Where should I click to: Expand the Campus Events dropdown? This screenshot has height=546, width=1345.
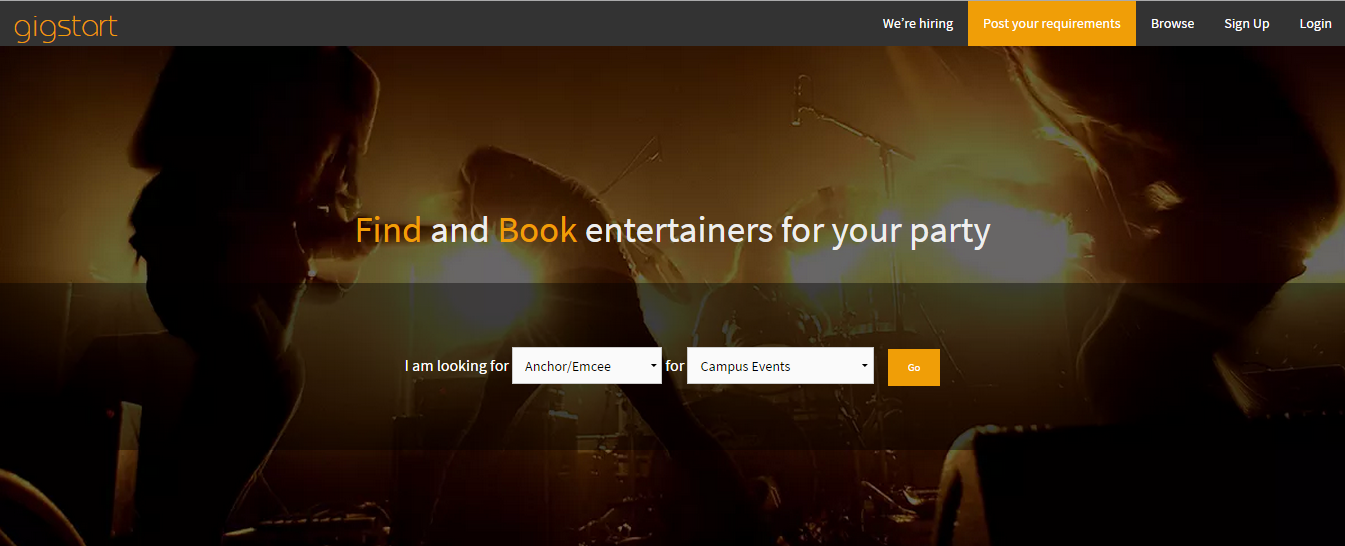(780, 366)
